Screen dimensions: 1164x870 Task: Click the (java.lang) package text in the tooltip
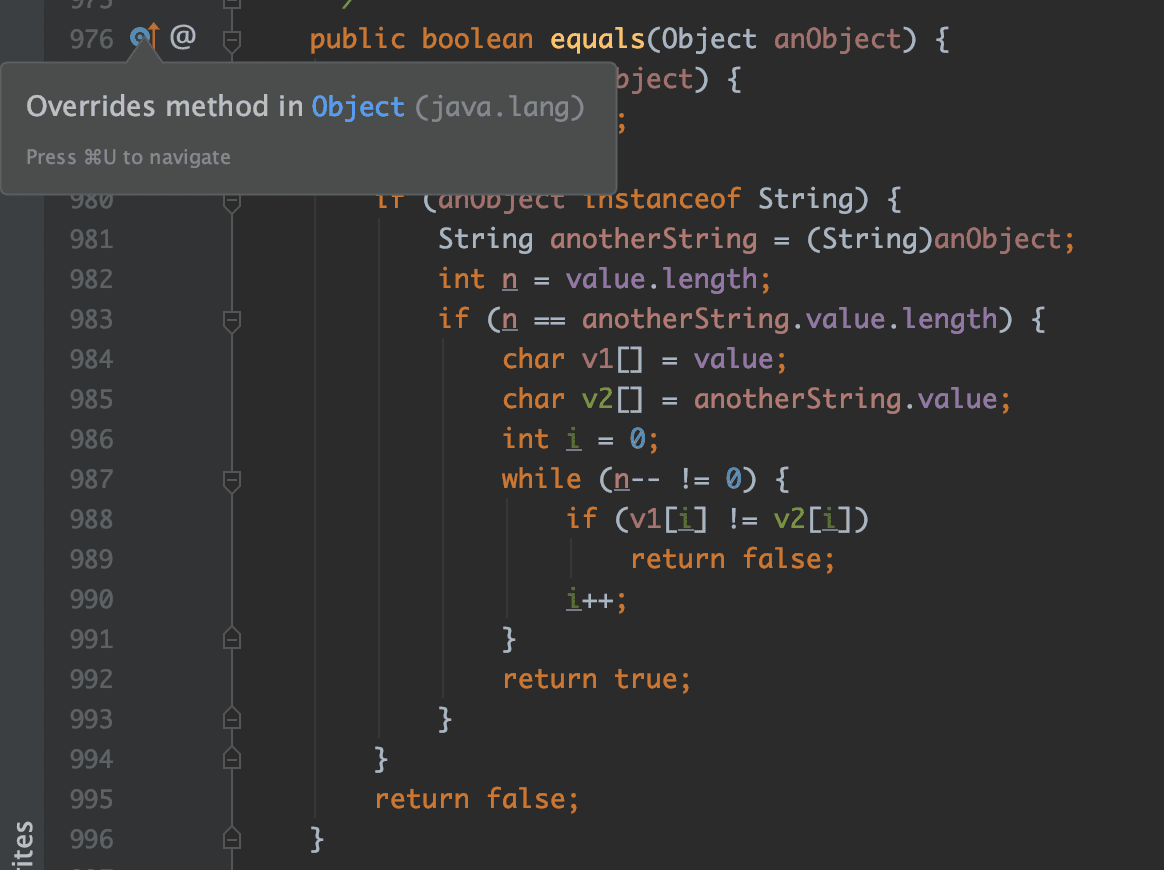500,107
